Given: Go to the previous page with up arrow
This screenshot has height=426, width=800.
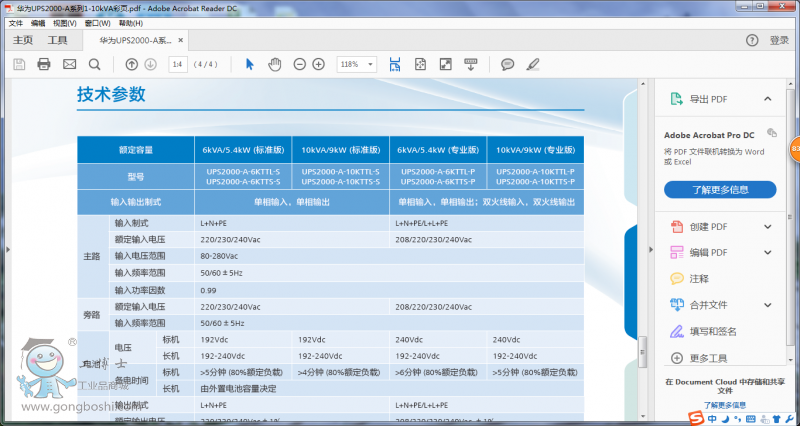Looking at the screenshot, I should 131,64.
